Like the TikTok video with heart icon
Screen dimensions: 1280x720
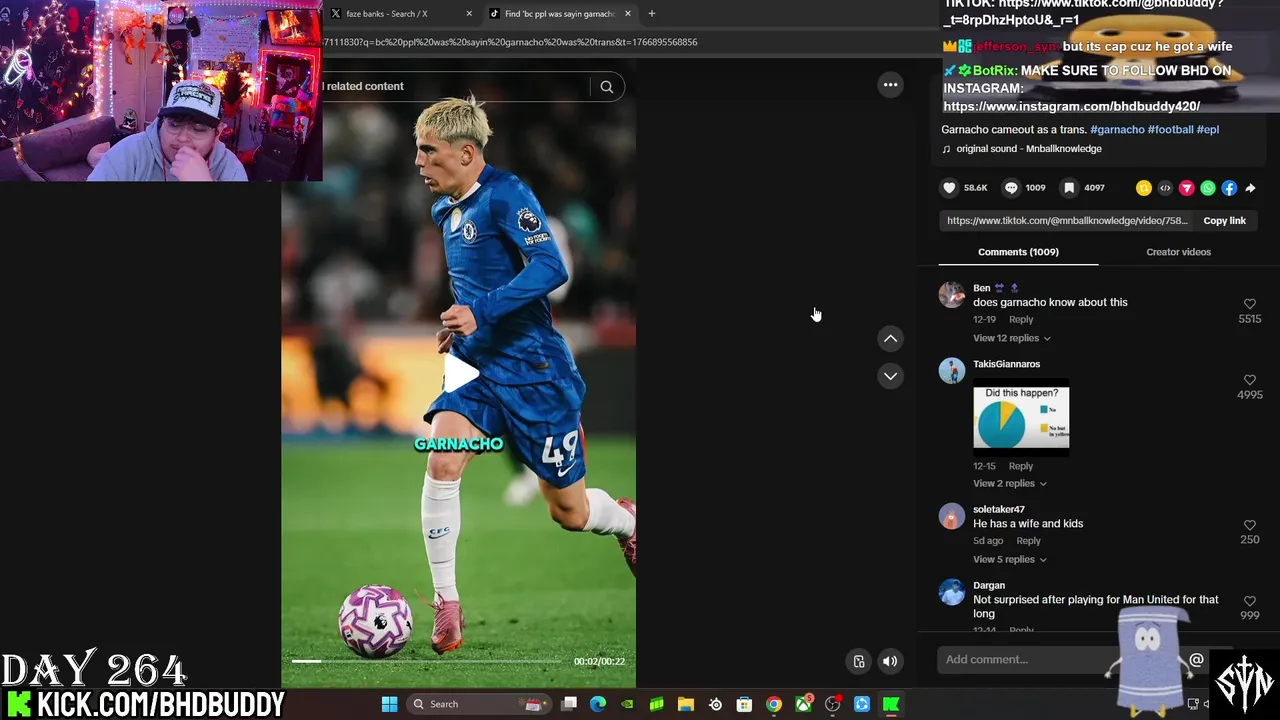pos(949,188)
